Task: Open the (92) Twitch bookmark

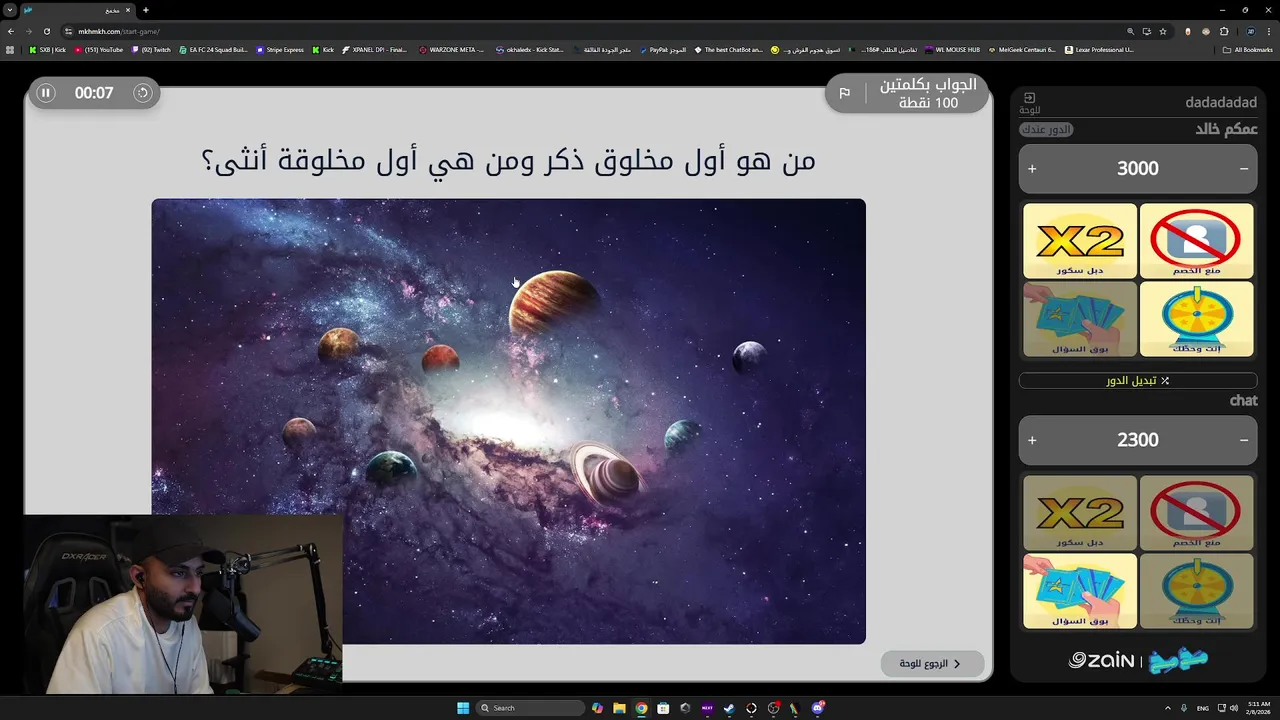Action: point(151,49)
